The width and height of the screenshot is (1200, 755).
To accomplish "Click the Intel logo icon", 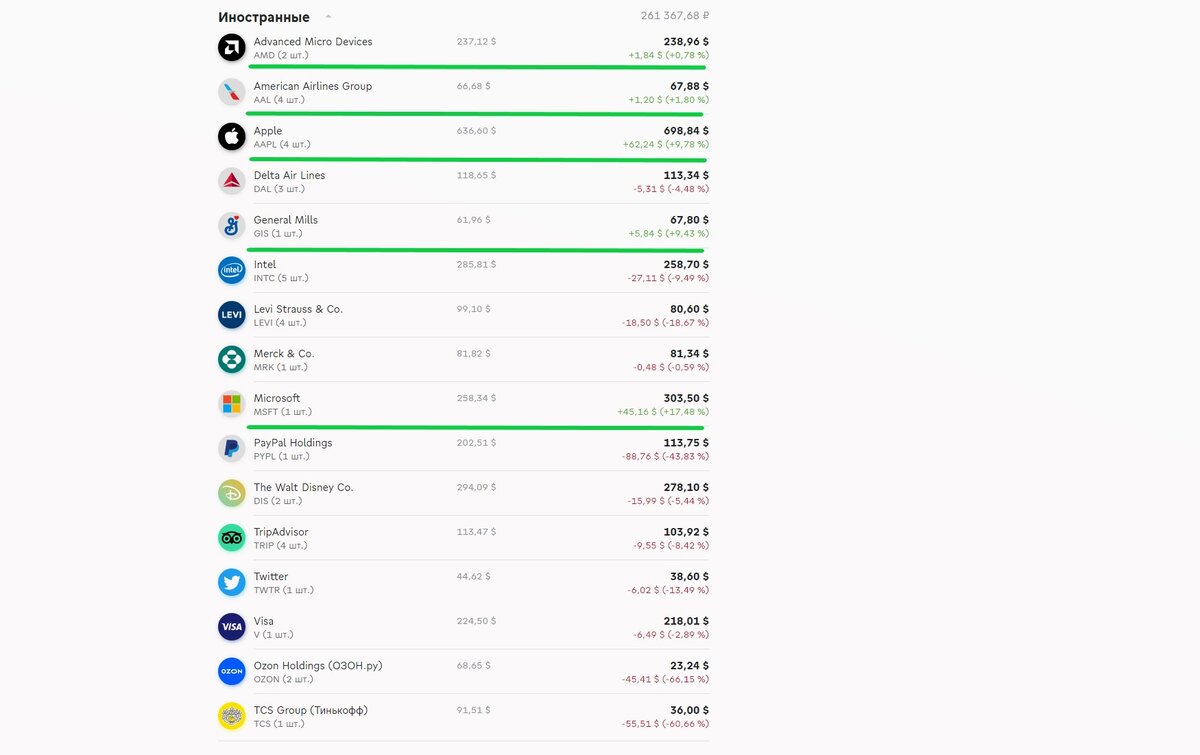I will [232, 270].
